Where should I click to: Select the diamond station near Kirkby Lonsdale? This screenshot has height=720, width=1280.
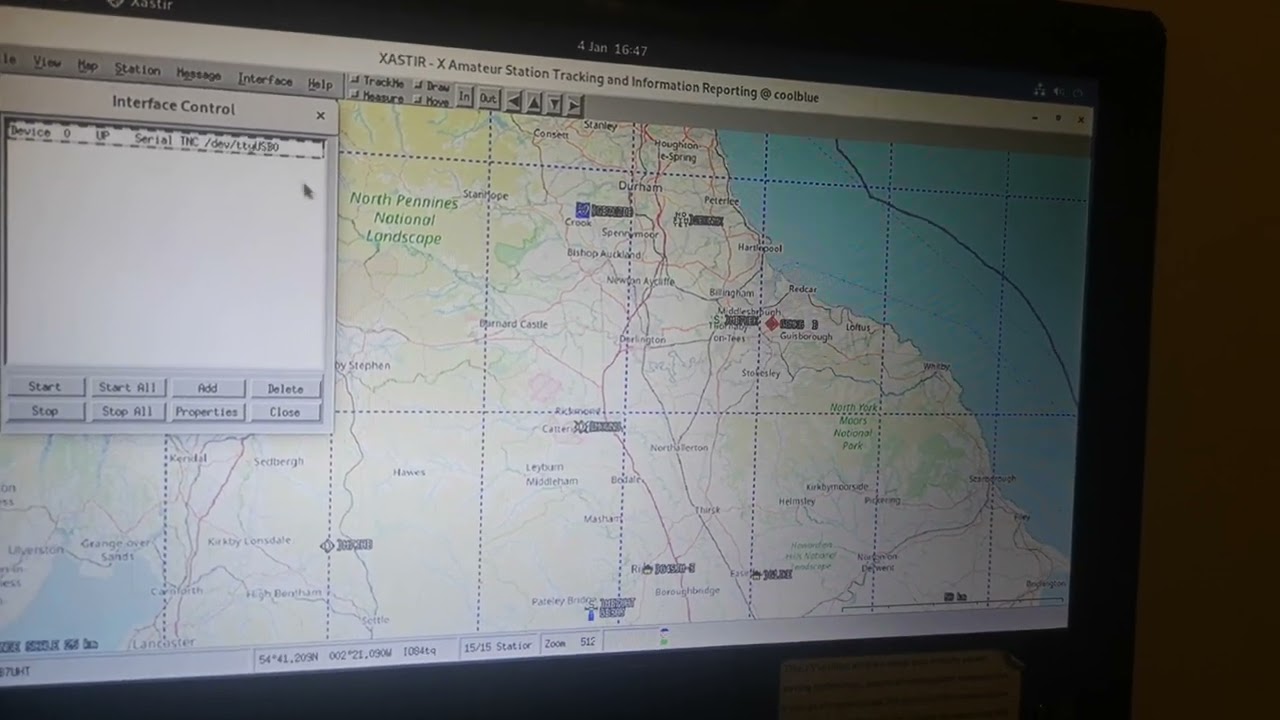click(327, 545)
